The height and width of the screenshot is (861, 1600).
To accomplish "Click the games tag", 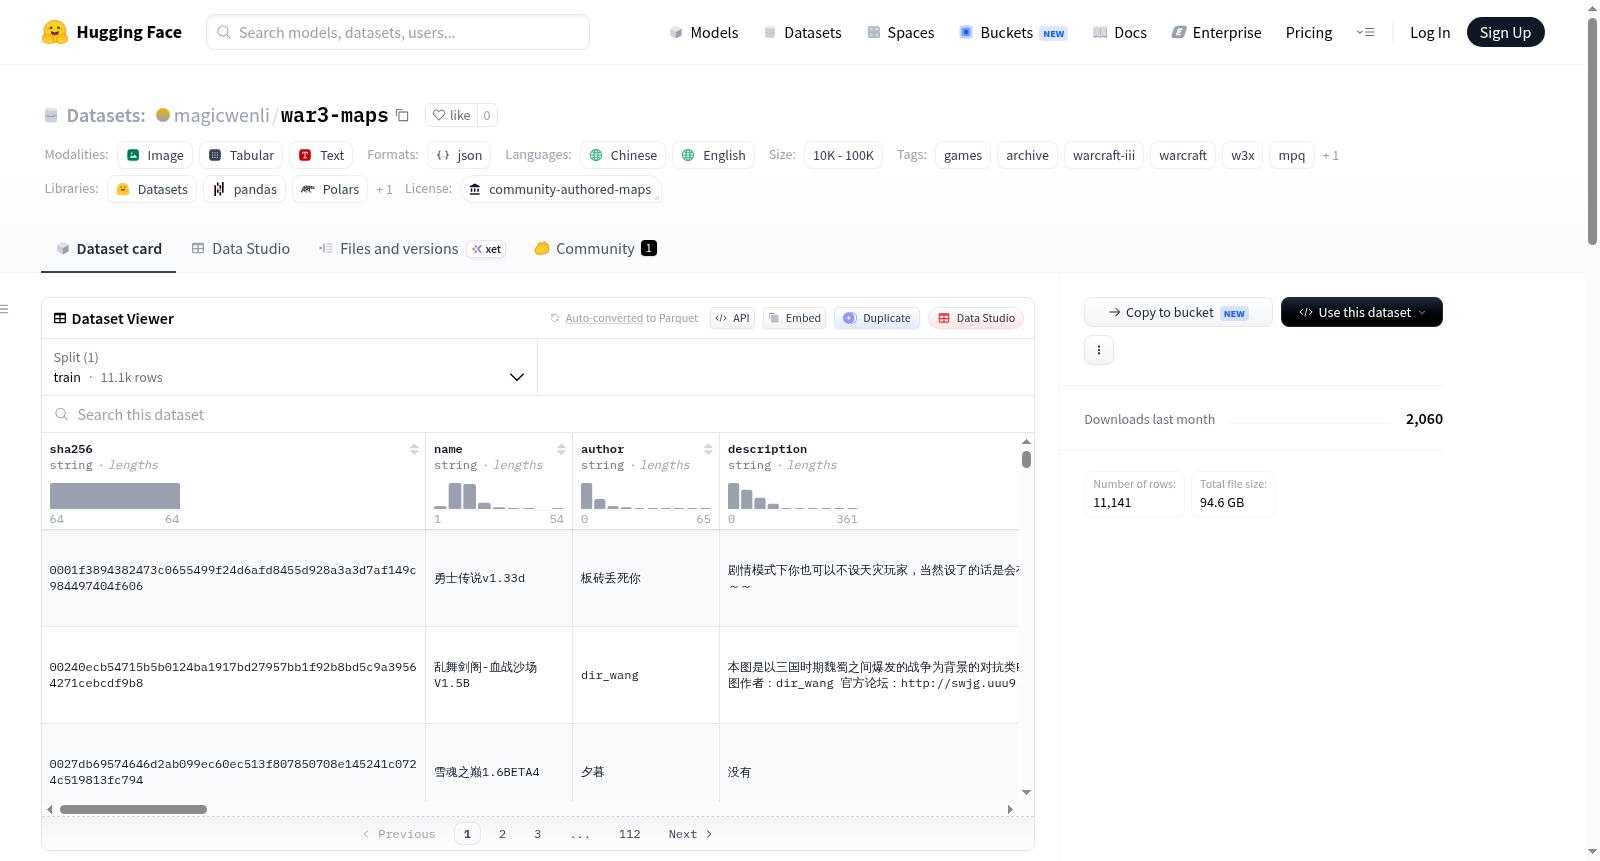I will point(963,155).
